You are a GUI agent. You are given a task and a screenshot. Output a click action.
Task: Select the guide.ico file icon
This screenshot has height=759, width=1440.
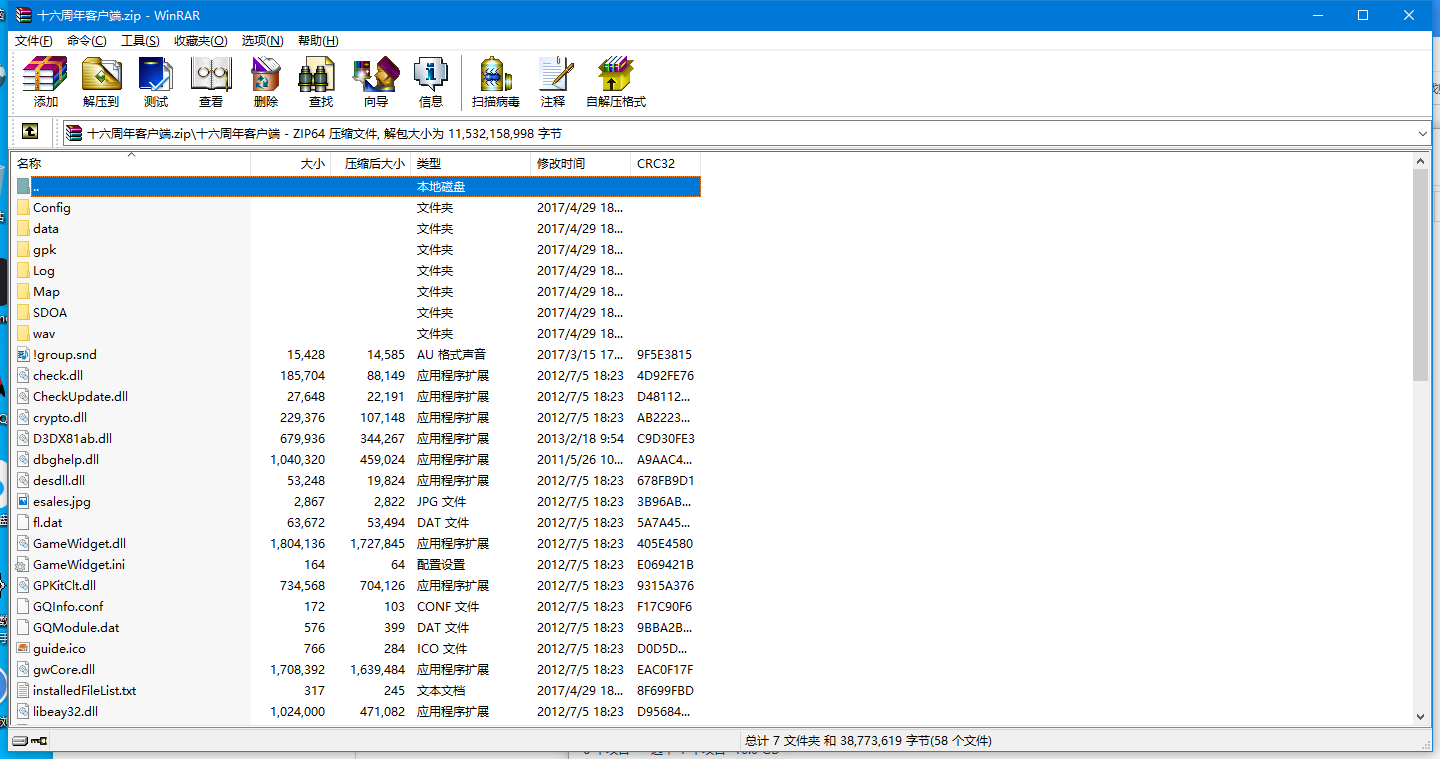(x=23, y=649)
